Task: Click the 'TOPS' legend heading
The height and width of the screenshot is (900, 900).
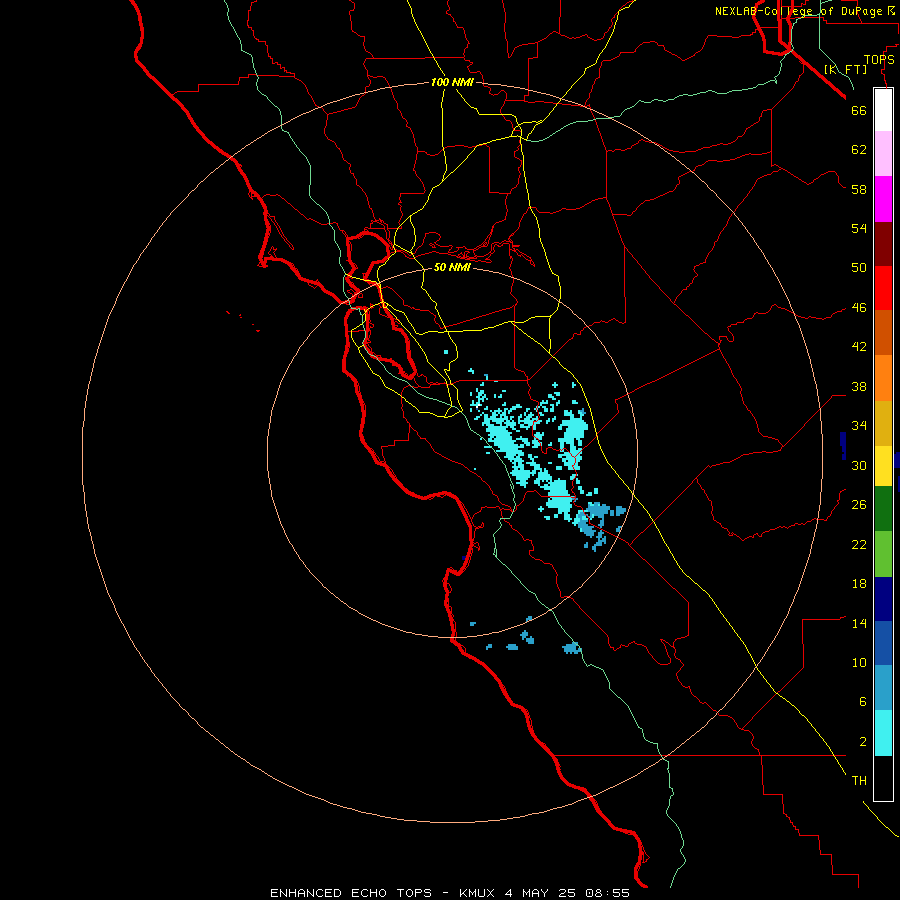Action: coord(879,60)
